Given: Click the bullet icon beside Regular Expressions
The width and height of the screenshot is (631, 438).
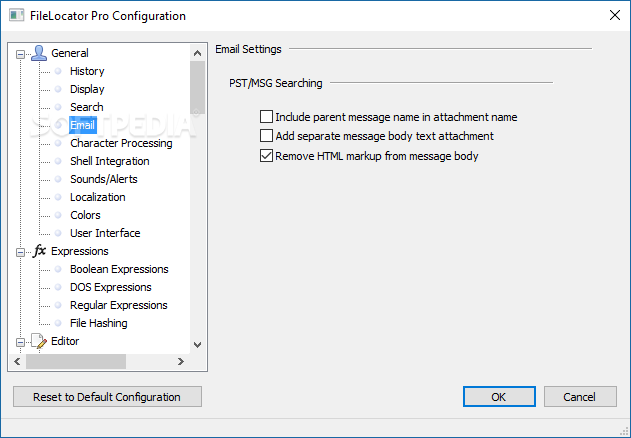Looking at the screenshot, I should (x=58, y=305).
